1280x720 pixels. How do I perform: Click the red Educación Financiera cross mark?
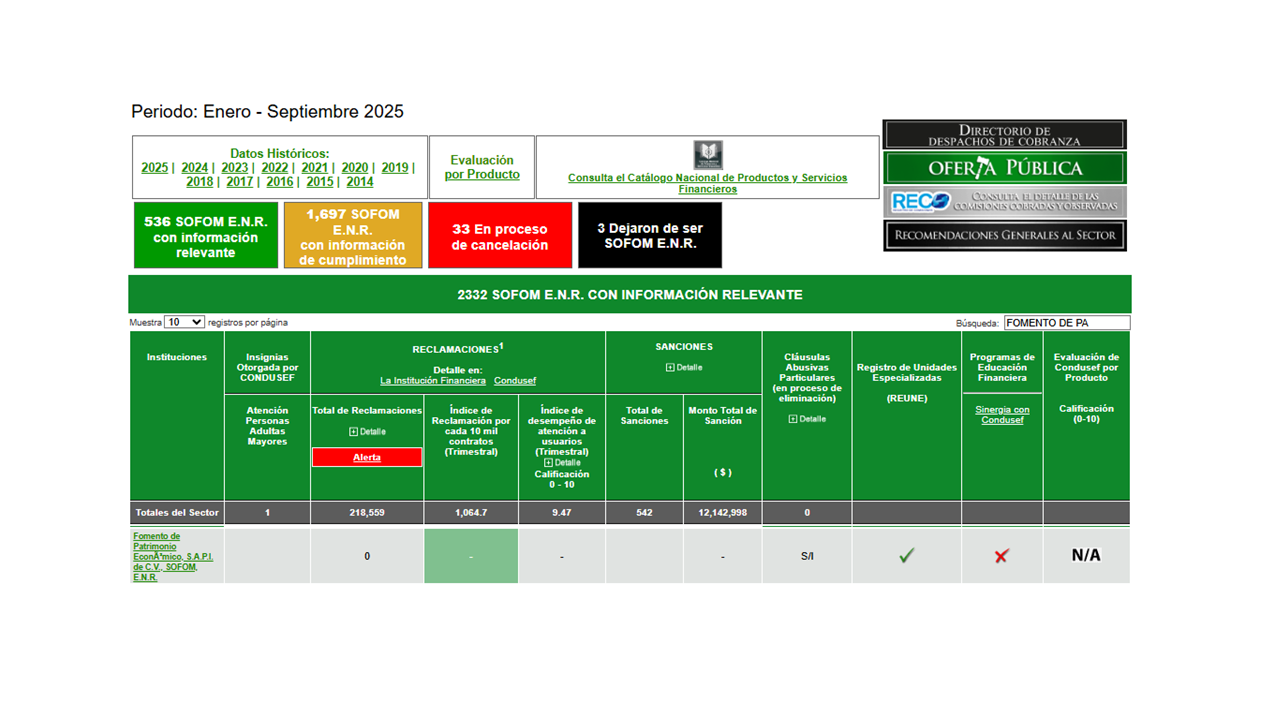point(1001,557)
